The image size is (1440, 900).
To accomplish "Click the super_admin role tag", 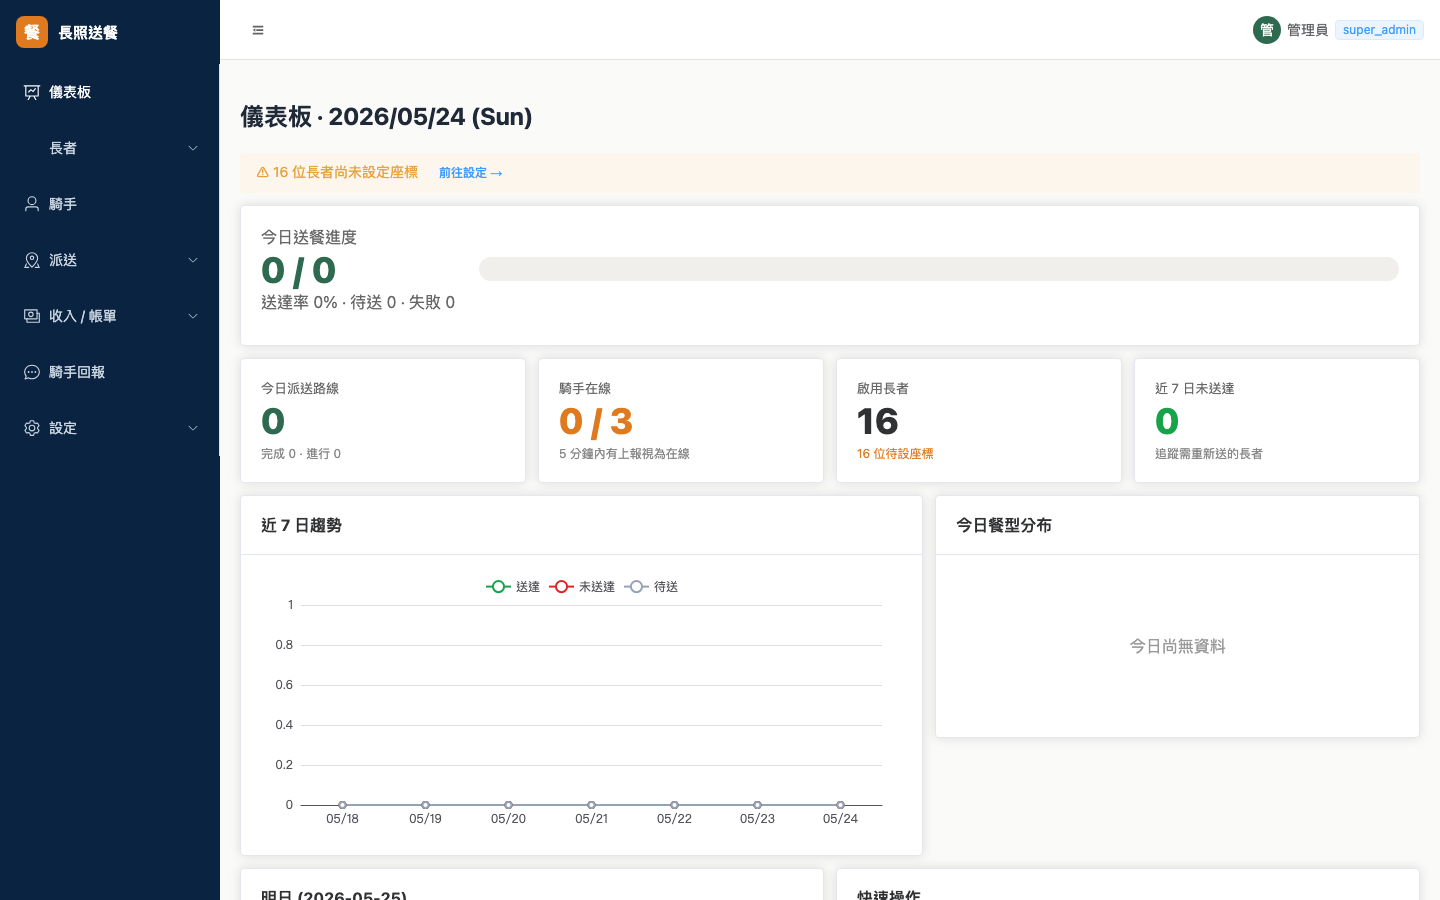I will click(1379, 30).
